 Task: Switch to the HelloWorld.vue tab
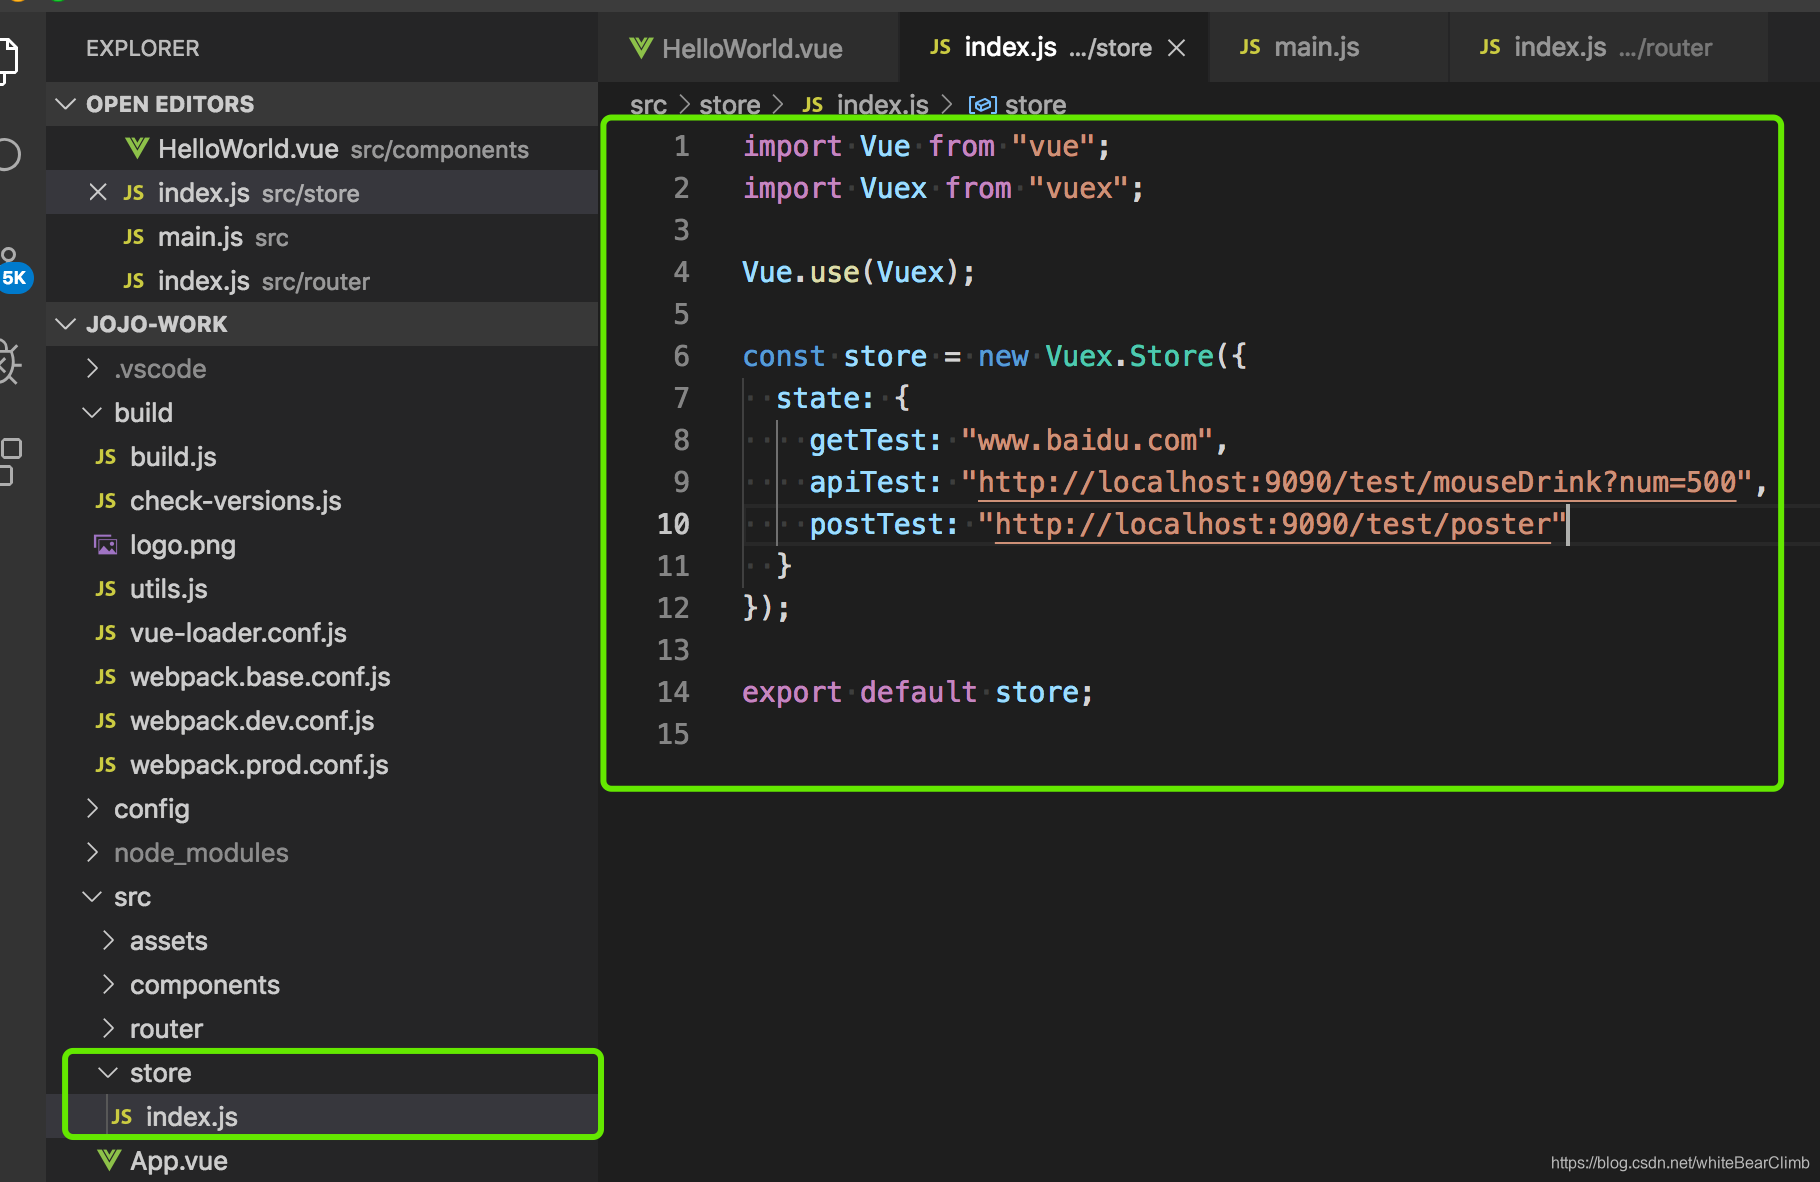click(748, 48)
